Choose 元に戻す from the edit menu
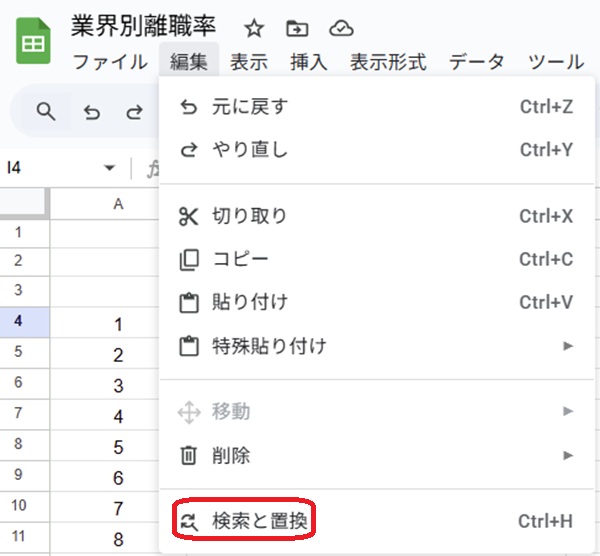This screenshot has width=600, height=556. (377, 107)
